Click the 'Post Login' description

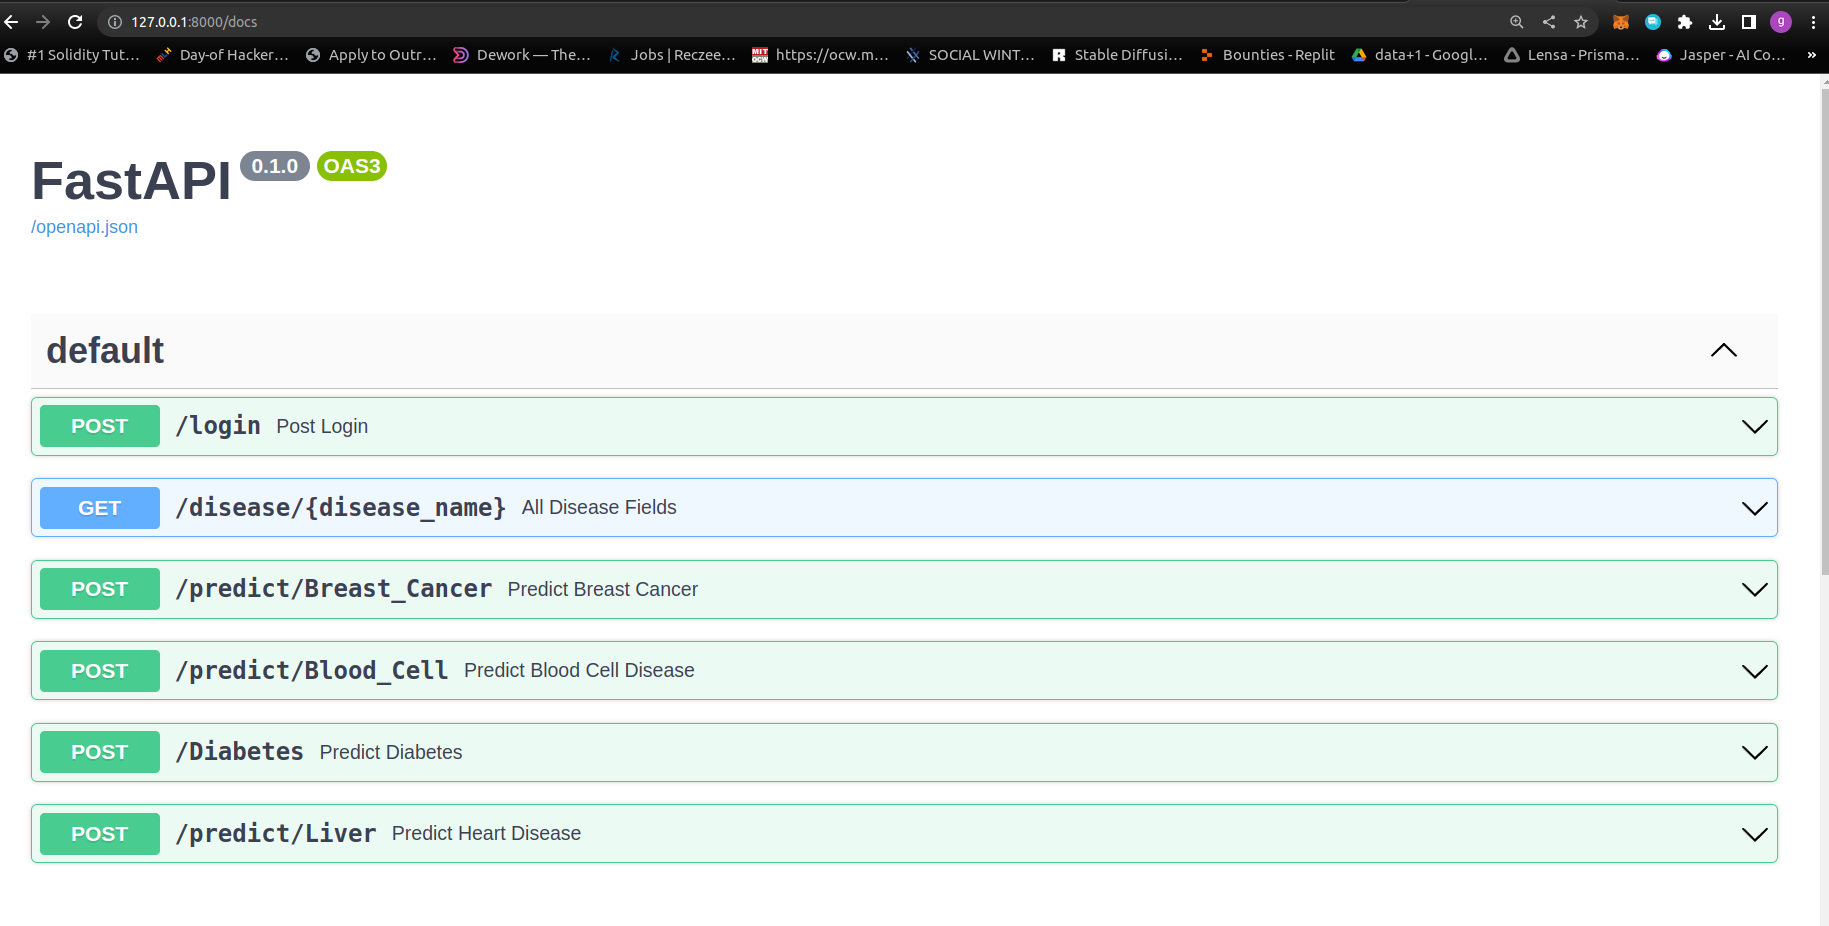322,426
